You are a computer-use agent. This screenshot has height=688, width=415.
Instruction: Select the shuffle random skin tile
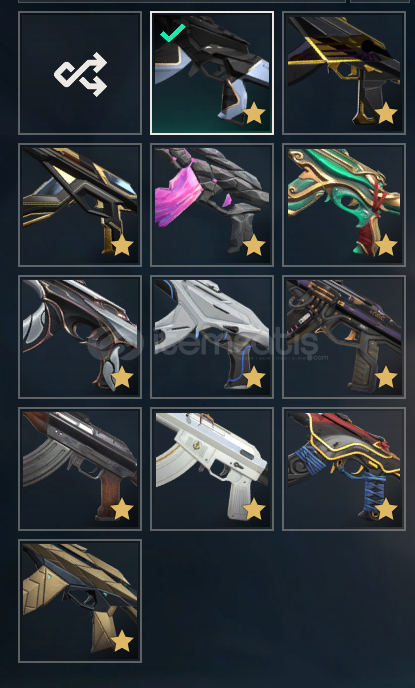[80, 73]
